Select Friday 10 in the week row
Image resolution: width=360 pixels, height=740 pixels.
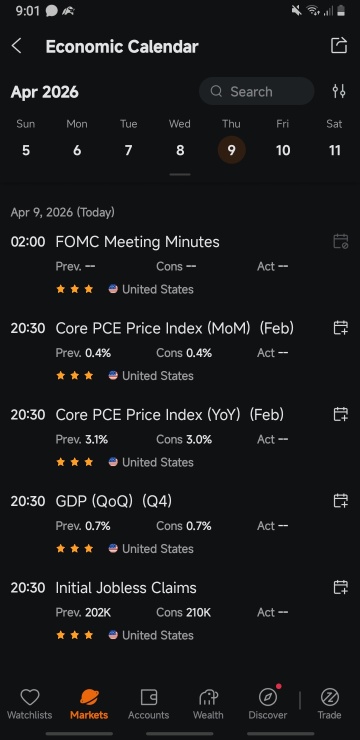click(283, 150)
